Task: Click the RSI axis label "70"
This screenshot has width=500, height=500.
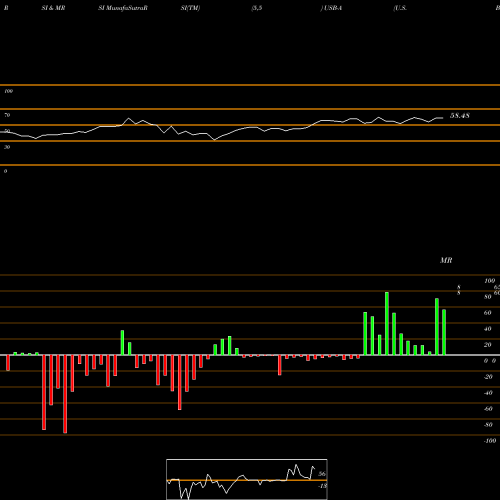Action: coord(7,115)
